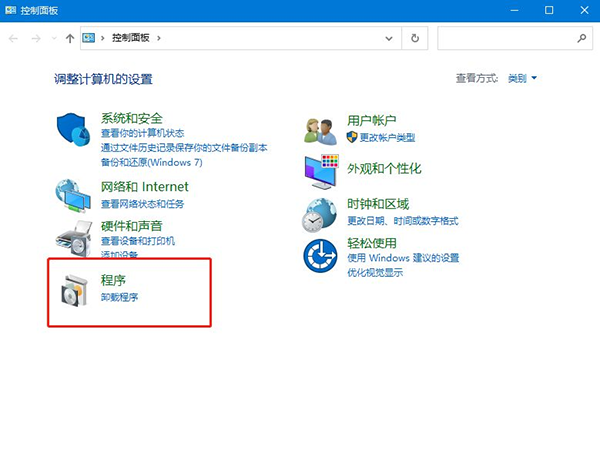Click 查看设备和打印机 link
The image size is (600, 454).
[138, 241]
